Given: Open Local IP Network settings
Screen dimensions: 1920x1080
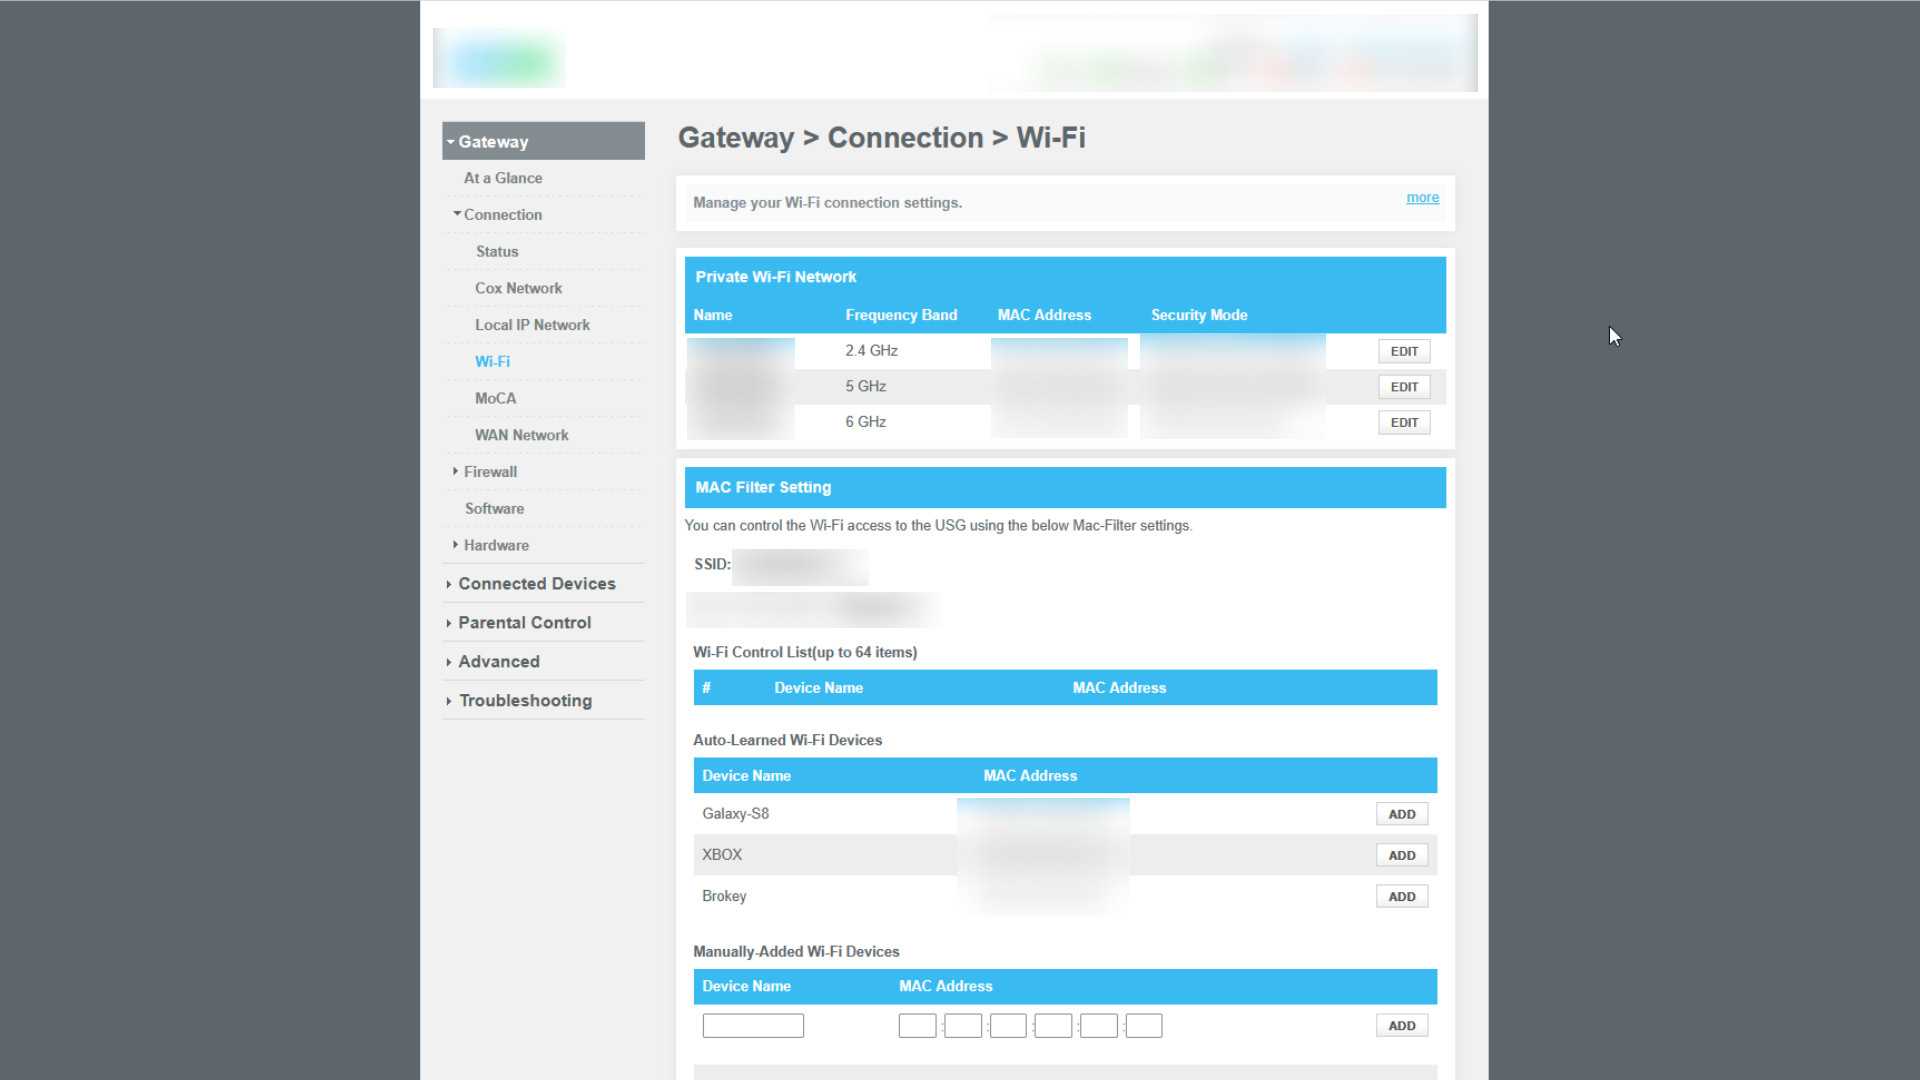Looking at the screenshot, I should pyautogui.click(x=532, y=325).
